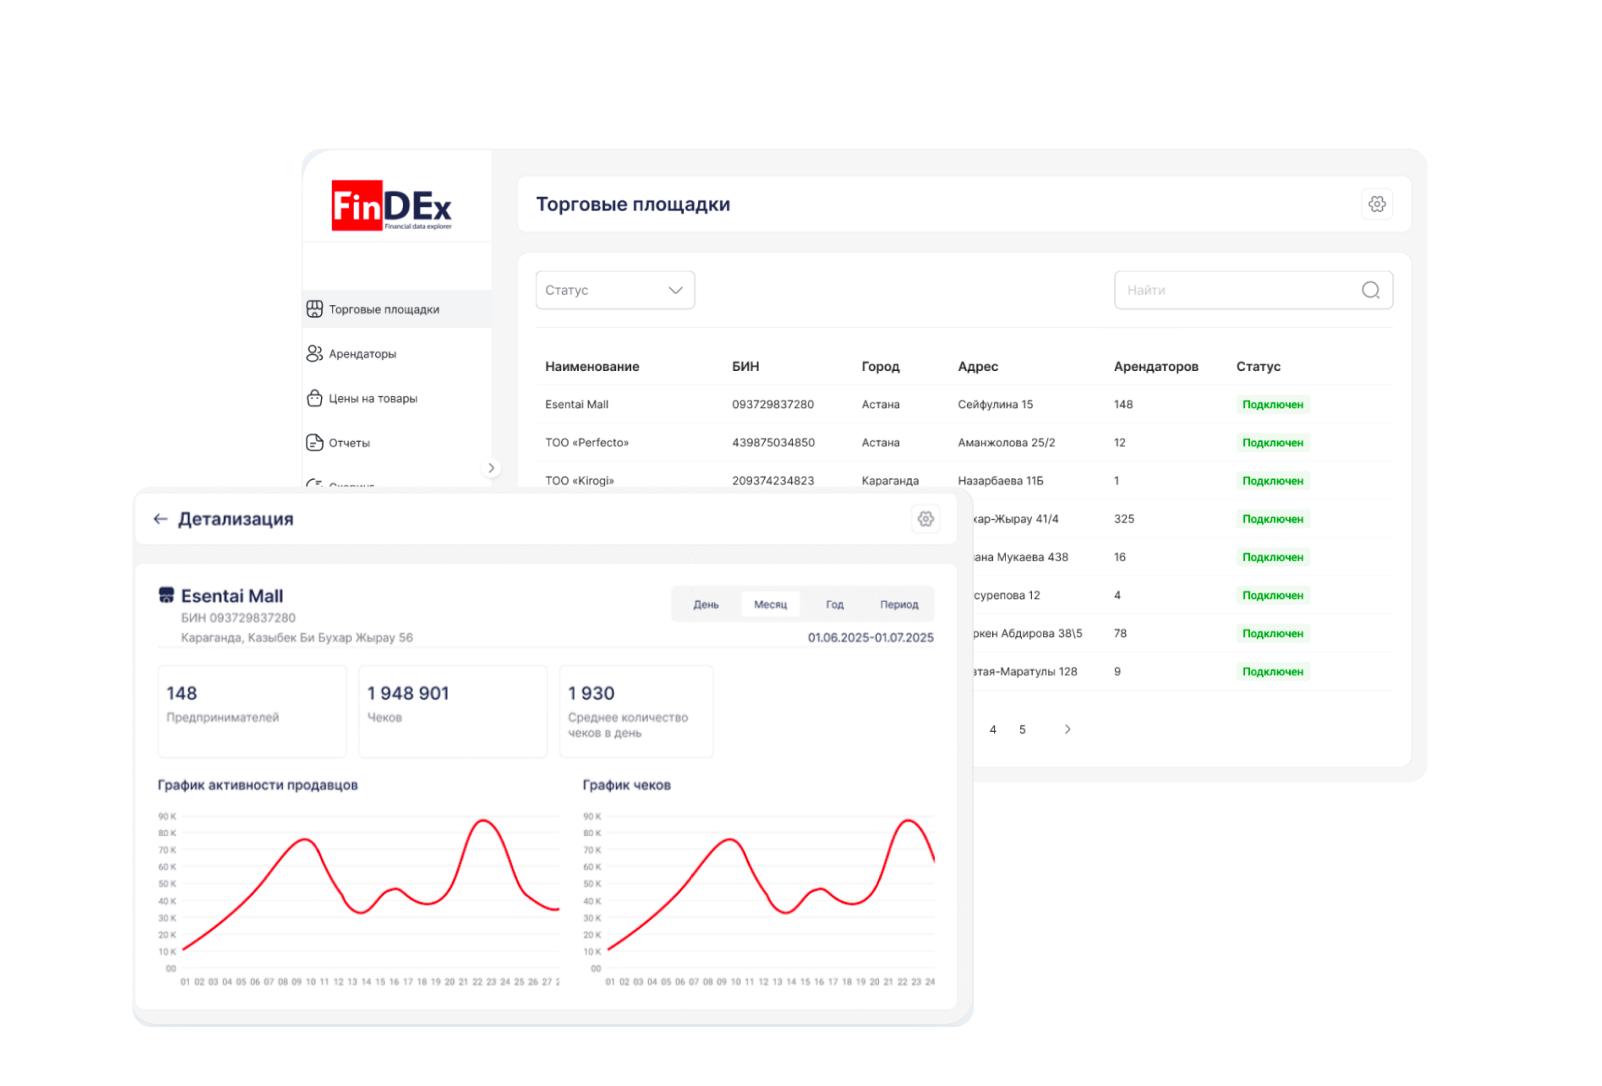Select the Месяц period tab
This screenshot has width=1602, height=1086.
[770, 605]
